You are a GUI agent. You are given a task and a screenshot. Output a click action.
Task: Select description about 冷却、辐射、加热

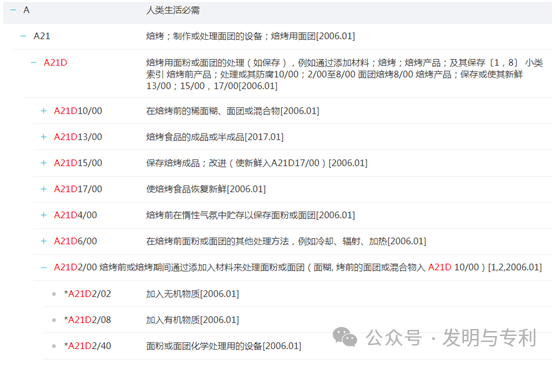tap(286, 241)
